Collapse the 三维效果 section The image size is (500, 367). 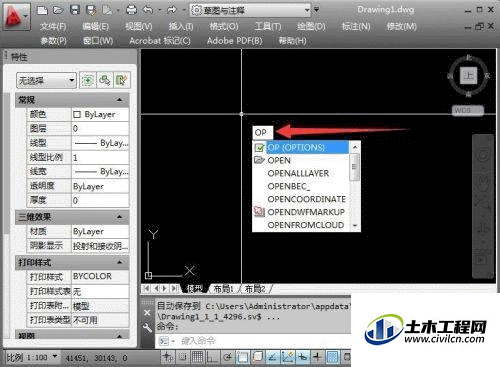(x=119, y=217)
